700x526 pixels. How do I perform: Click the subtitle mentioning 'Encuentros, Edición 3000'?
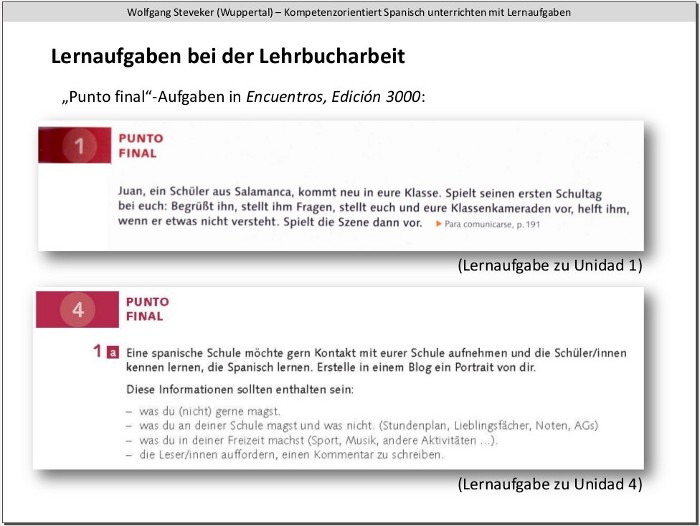tap(243, 97)
